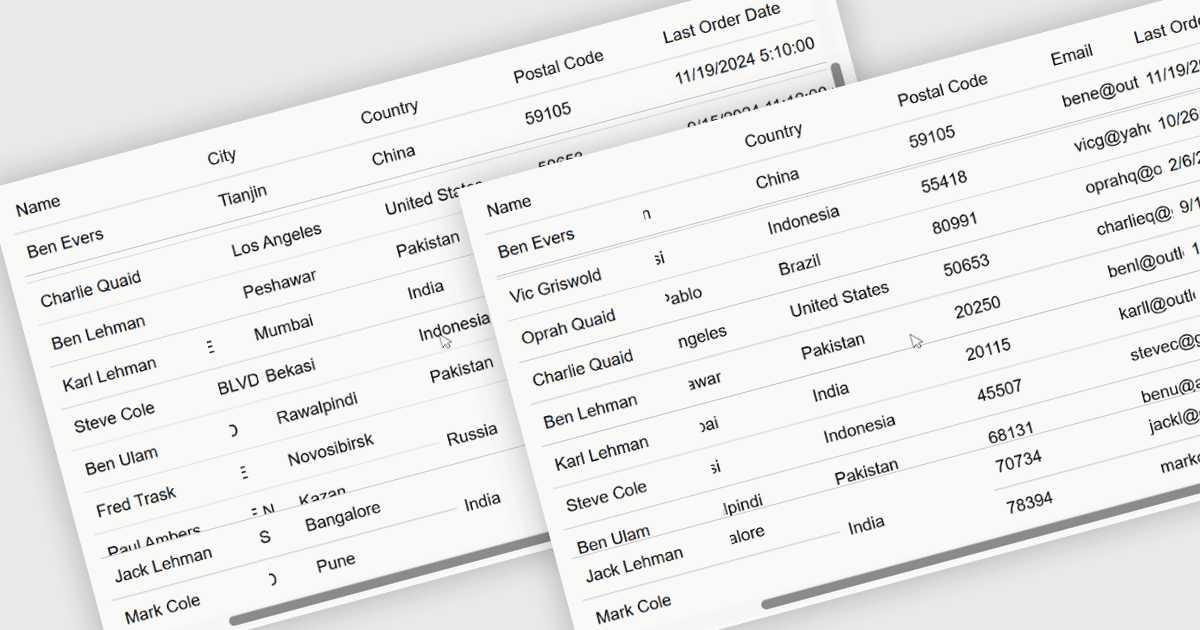Select Mumbai cell in left grid
The width and height of the screenshot is (1200, 630).
point(283,327)
